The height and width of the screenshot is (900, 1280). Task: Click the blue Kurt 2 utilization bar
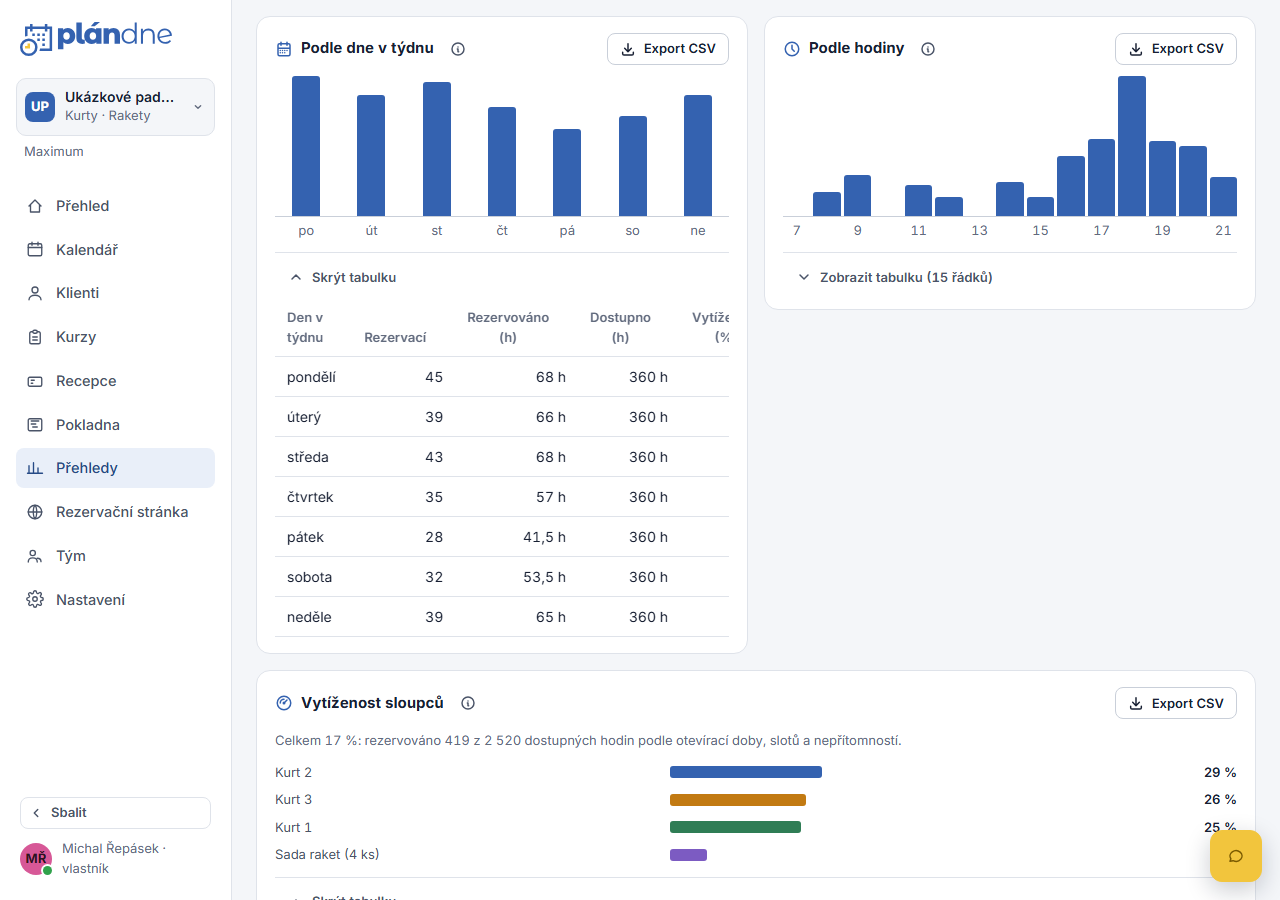[x=746, y=772]
